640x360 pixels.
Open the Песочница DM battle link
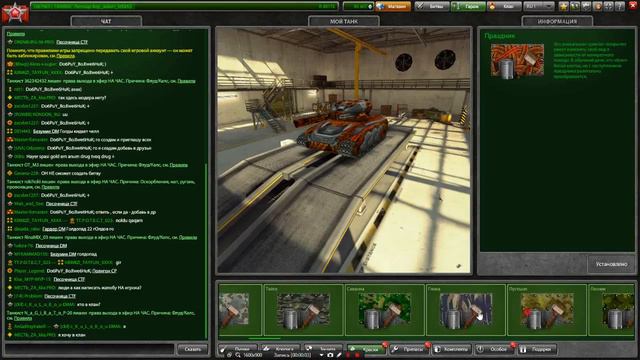[51, 246]
